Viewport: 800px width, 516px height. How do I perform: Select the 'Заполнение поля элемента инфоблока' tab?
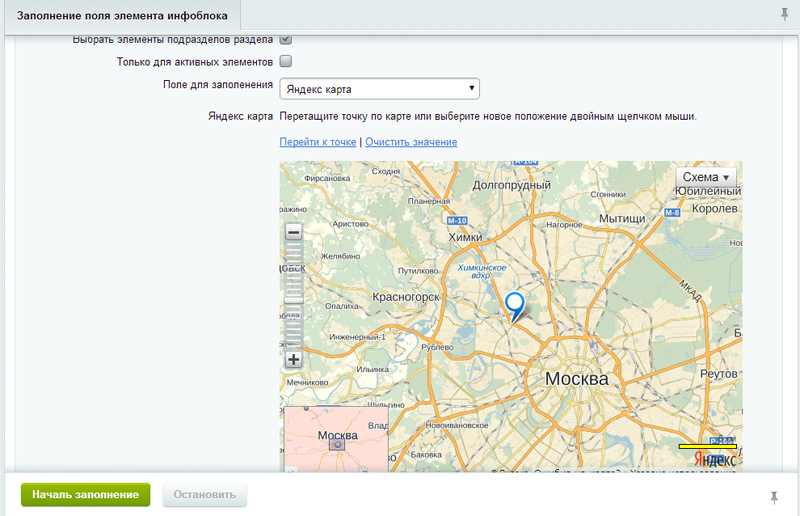click(x=121, y=16)
